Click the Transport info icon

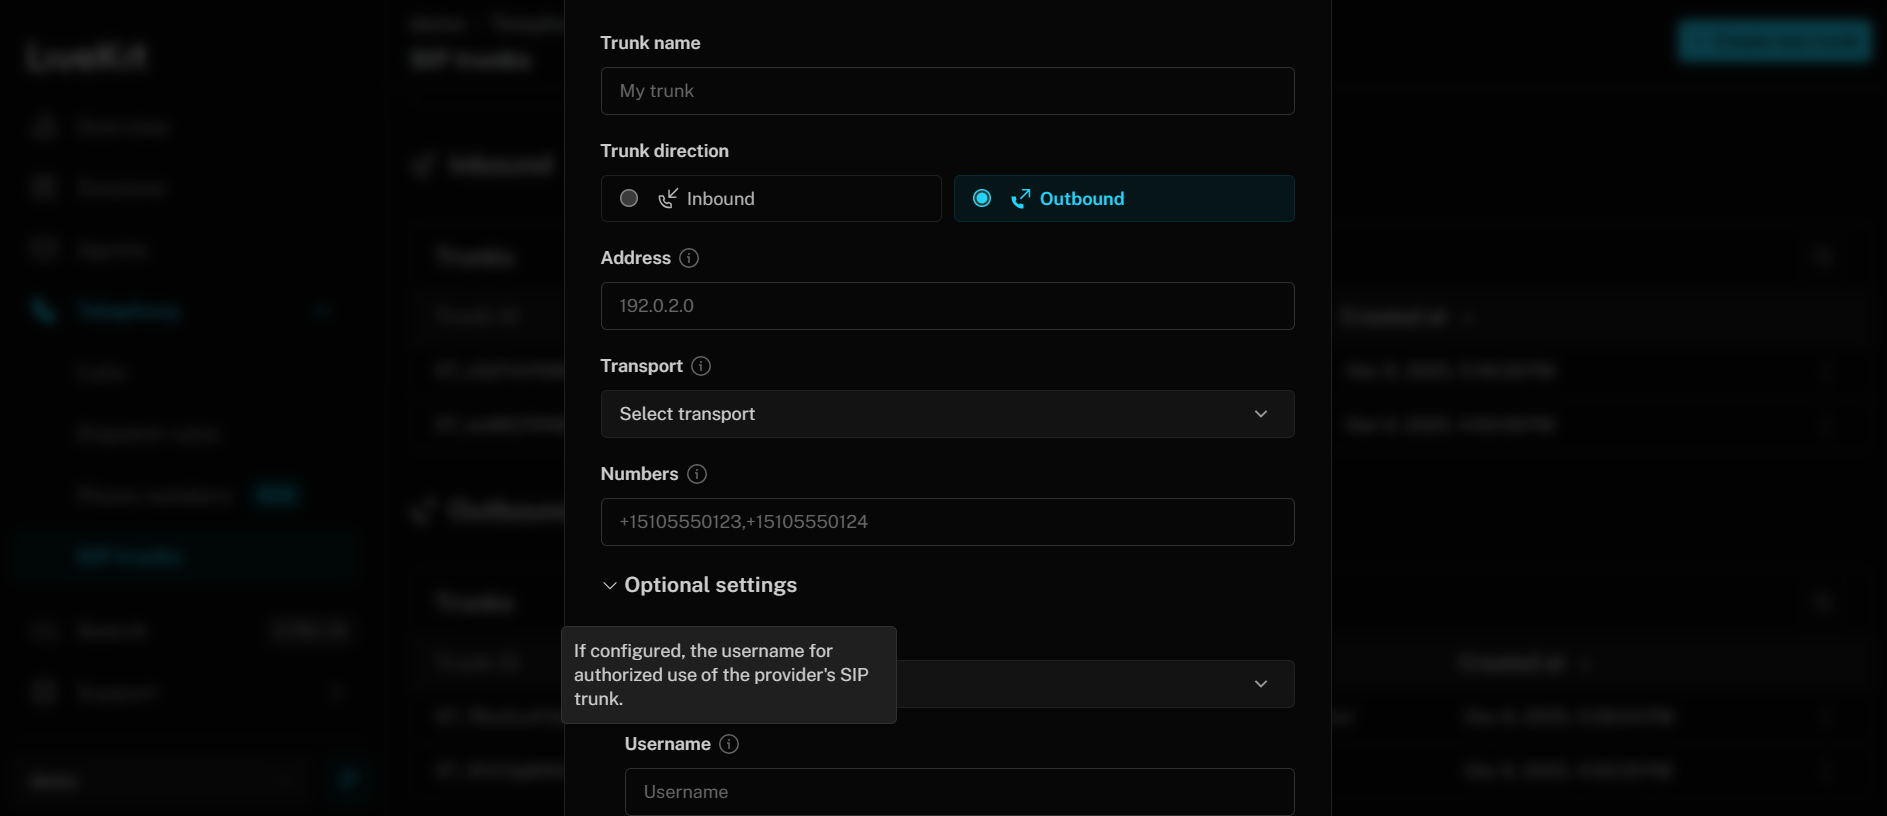(701, 366)
